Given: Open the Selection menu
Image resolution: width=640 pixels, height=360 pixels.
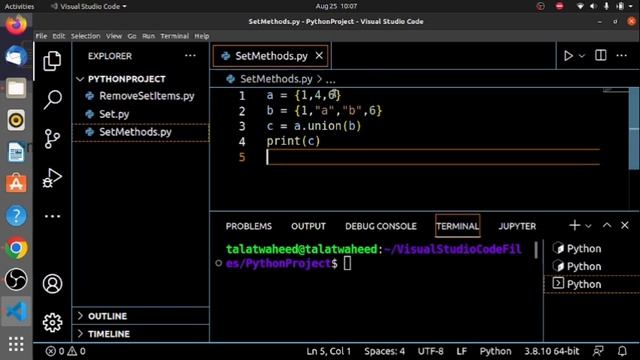Looking at the screenshot, I should (x=85, y=36).
